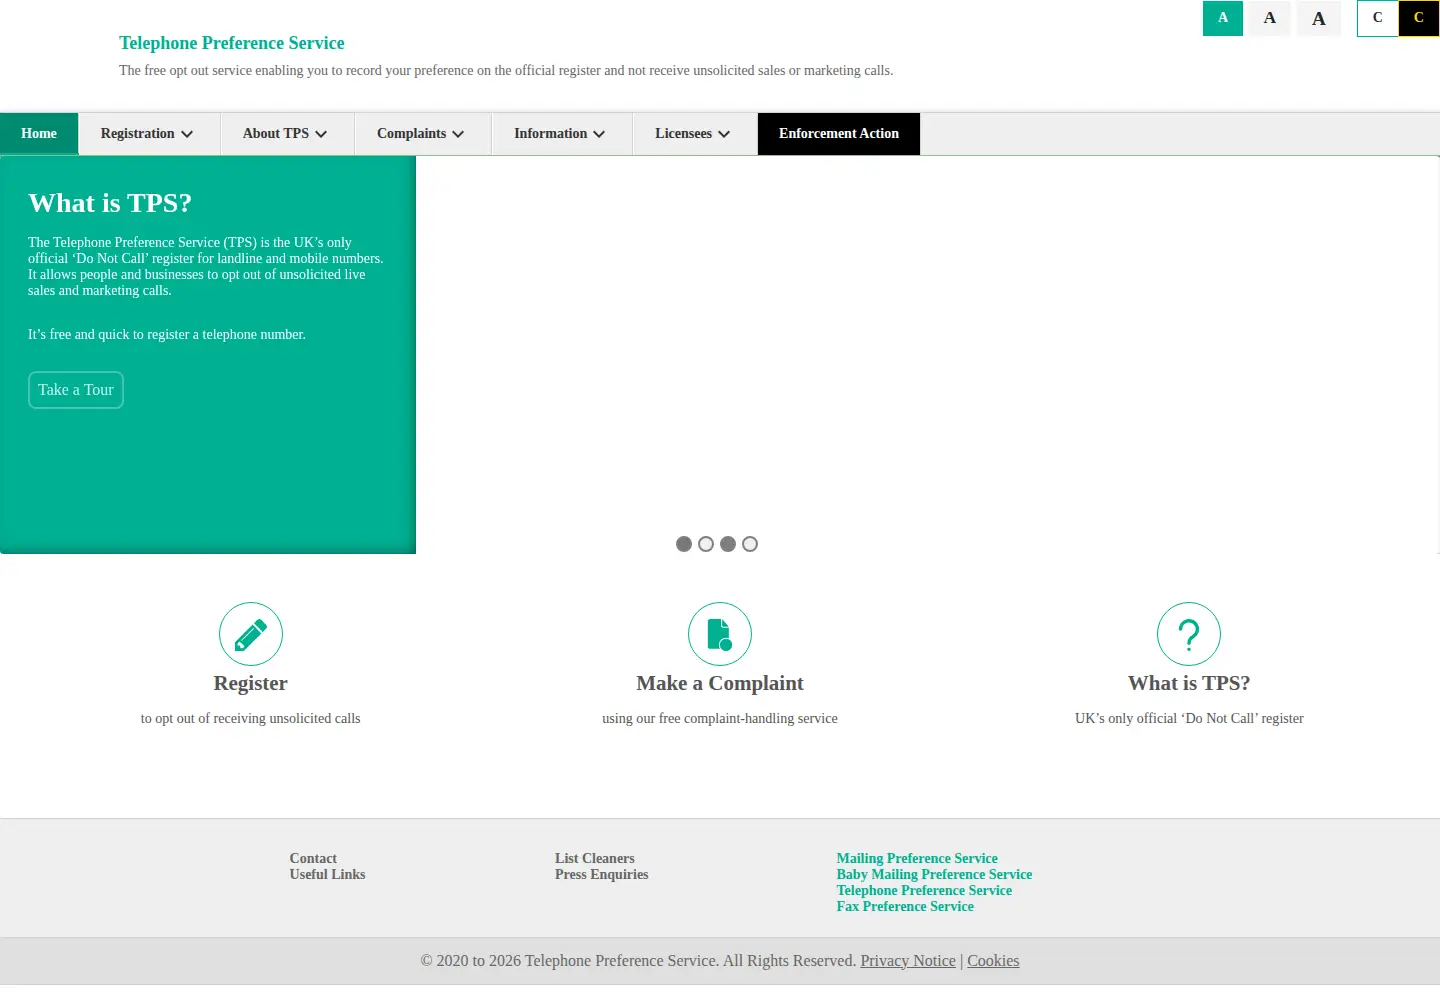Click 'UK's only official Do Not Call register' text

1189,718
